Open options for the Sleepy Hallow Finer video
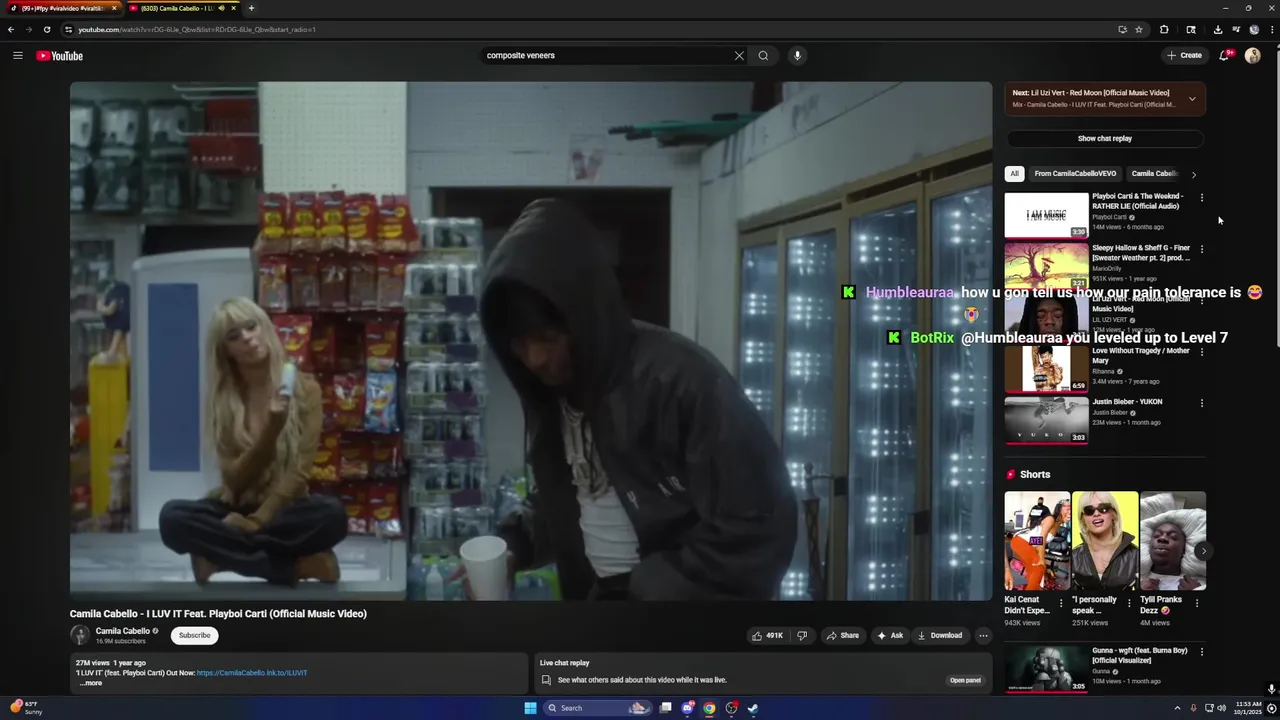Image resolution: width=1280 pixels, height=720 pixels. (1202, 248)
